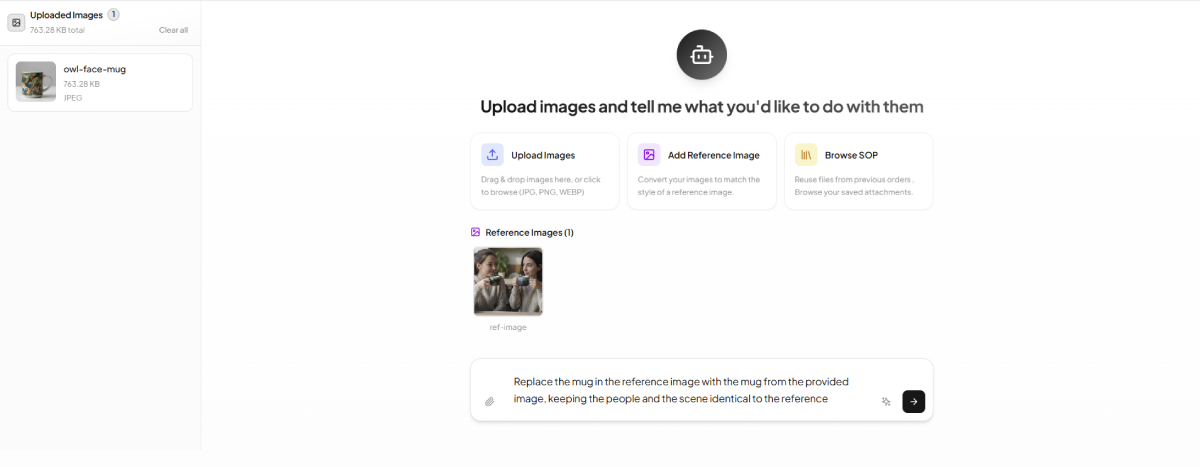Click the owl-face-mug file name
Screen dimensions: 1200x467
(x=95, y=69)
